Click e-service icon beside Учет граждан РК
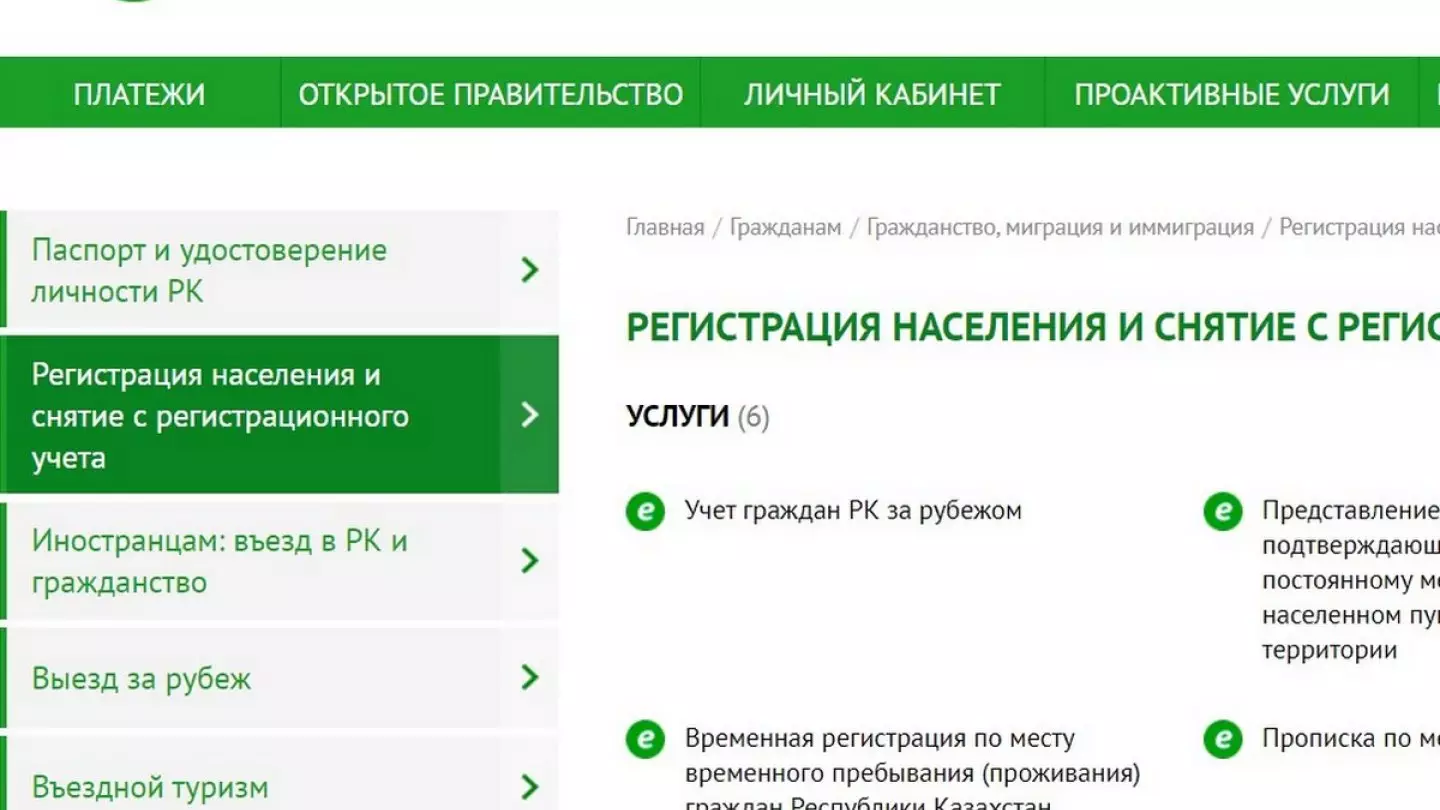The image size is (1440, 810). pyautogui.click(x=645, y=511)
